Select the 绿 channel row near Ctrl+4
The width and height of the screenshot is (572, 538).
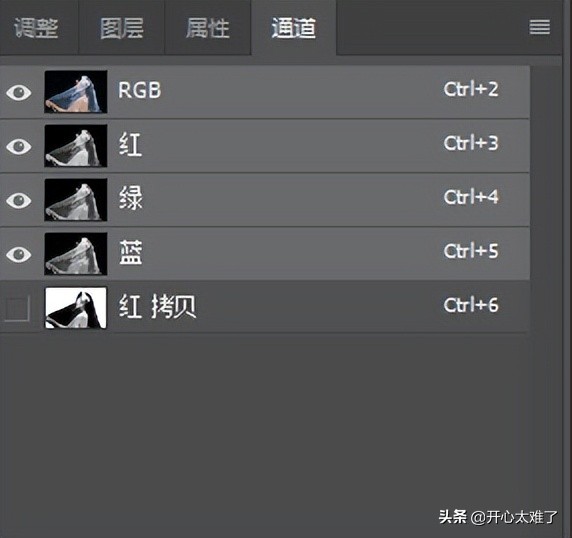265,200
